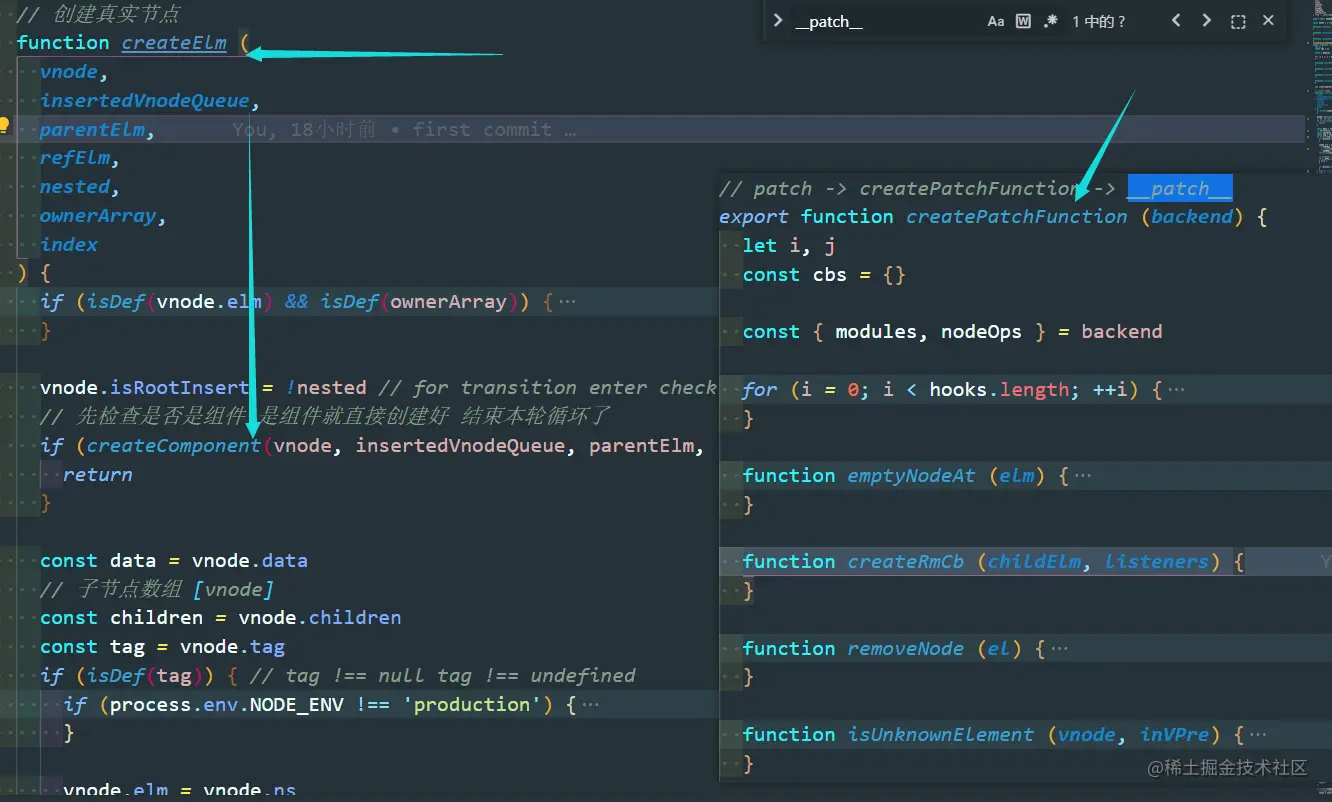Click 'let i, j' line
Image resolution: width=1332 pixels, height=802 pixels.
pos(789,245)
